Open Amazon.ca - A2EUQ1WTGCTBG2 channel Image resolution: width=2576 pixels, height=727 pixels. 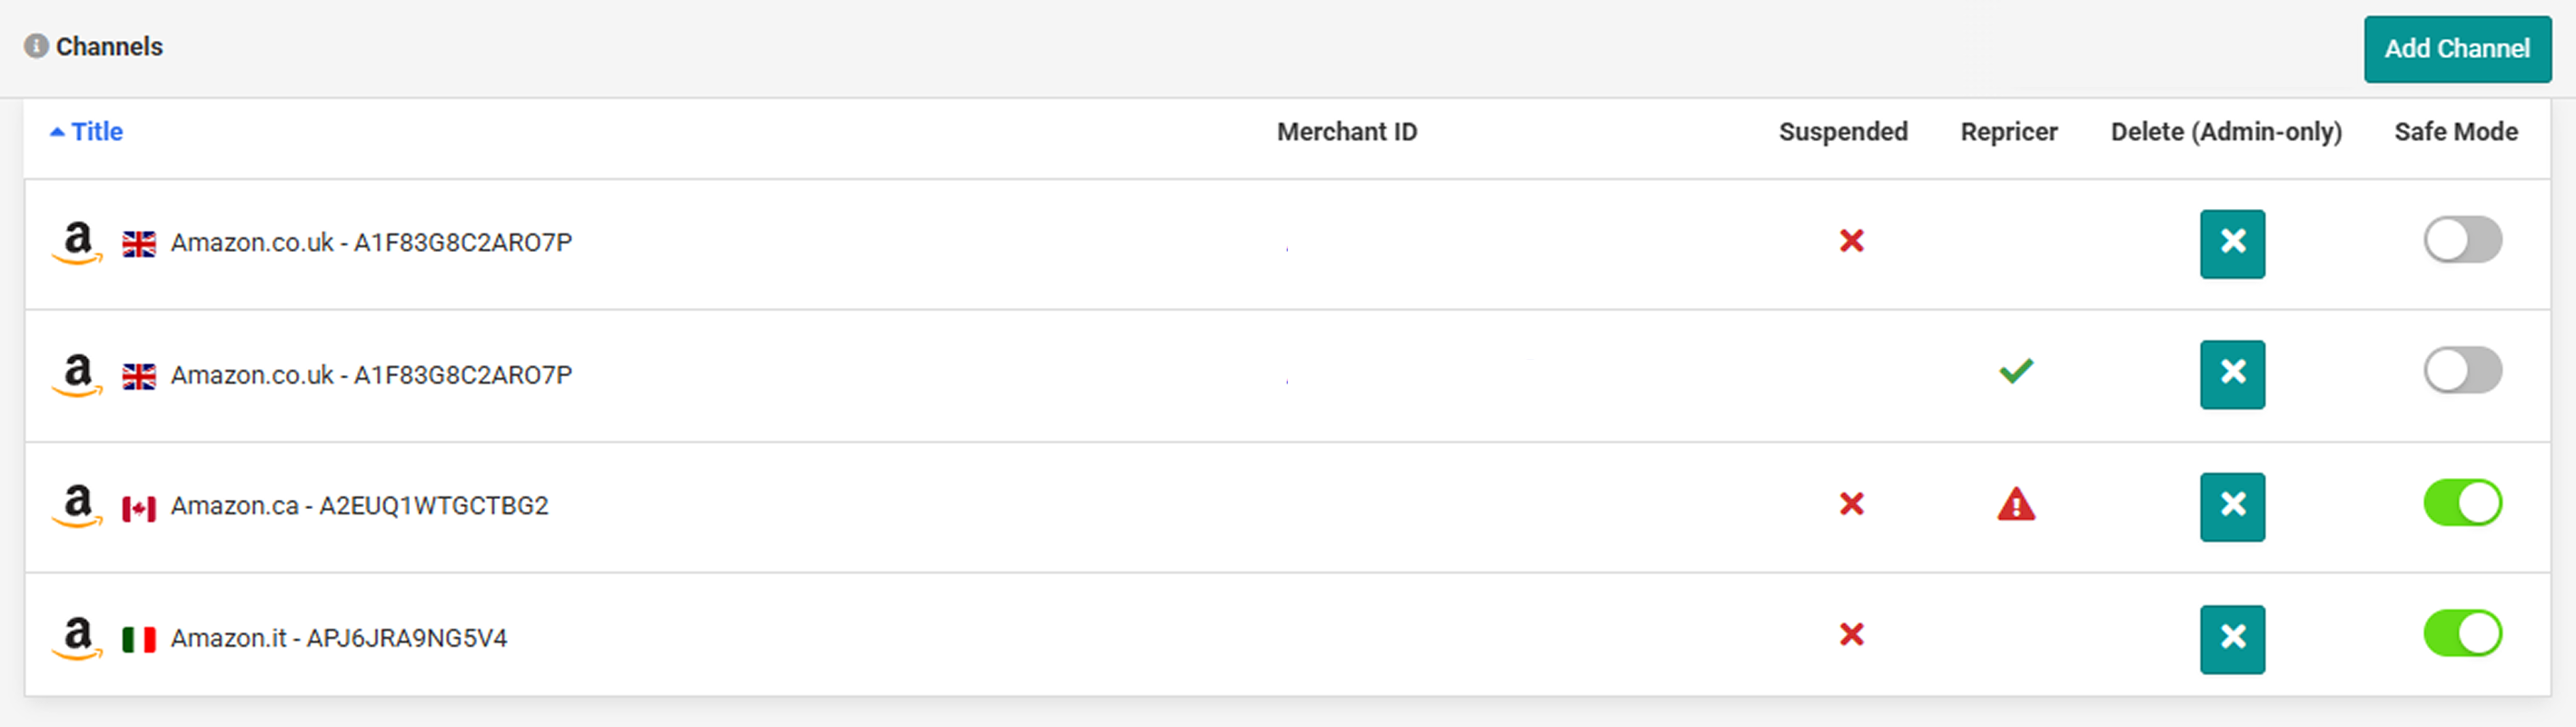(359, 506)
